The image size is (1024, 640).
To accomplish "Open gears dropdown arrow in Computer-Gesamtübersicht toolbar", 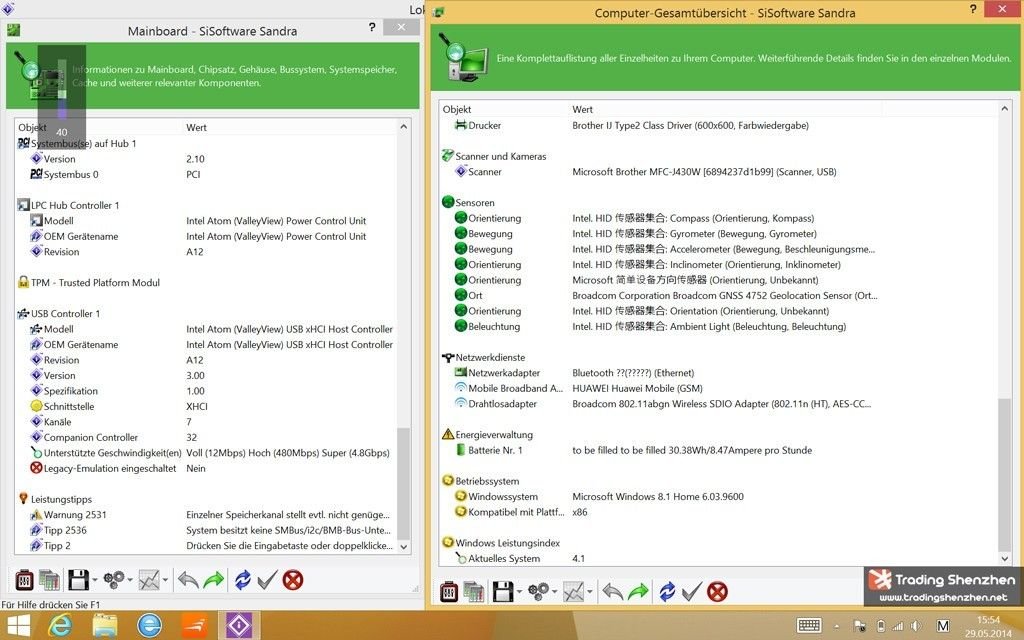I will 554,592.
